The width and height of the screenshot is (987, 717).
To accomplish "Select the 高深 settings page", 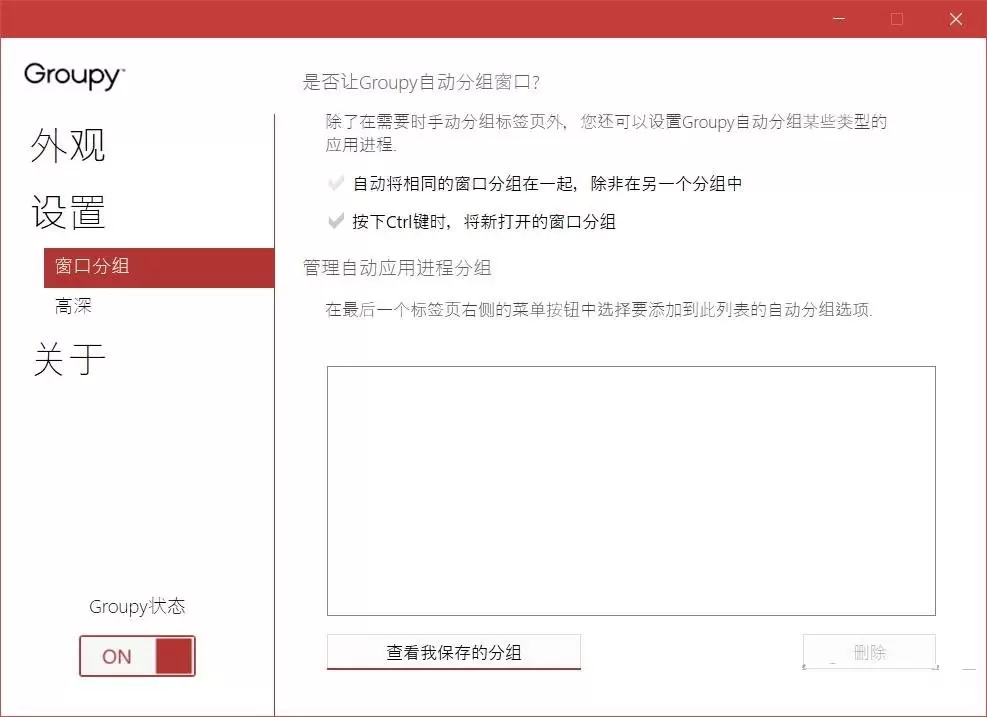I will click(x=73, y=307).
